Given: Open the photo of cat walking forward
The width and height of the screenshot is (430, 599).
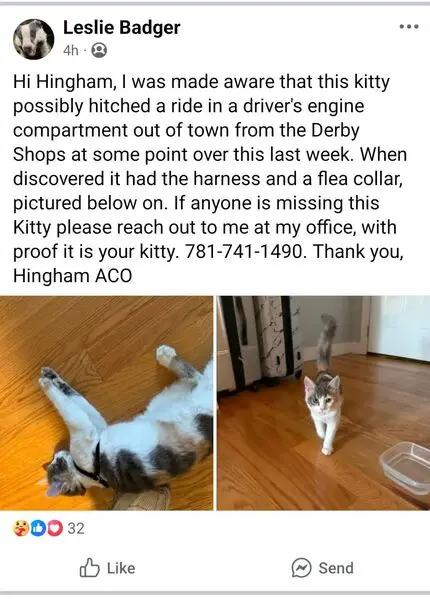Looking at the screenshot, I should pyautogui.click(x=323, y=403).
